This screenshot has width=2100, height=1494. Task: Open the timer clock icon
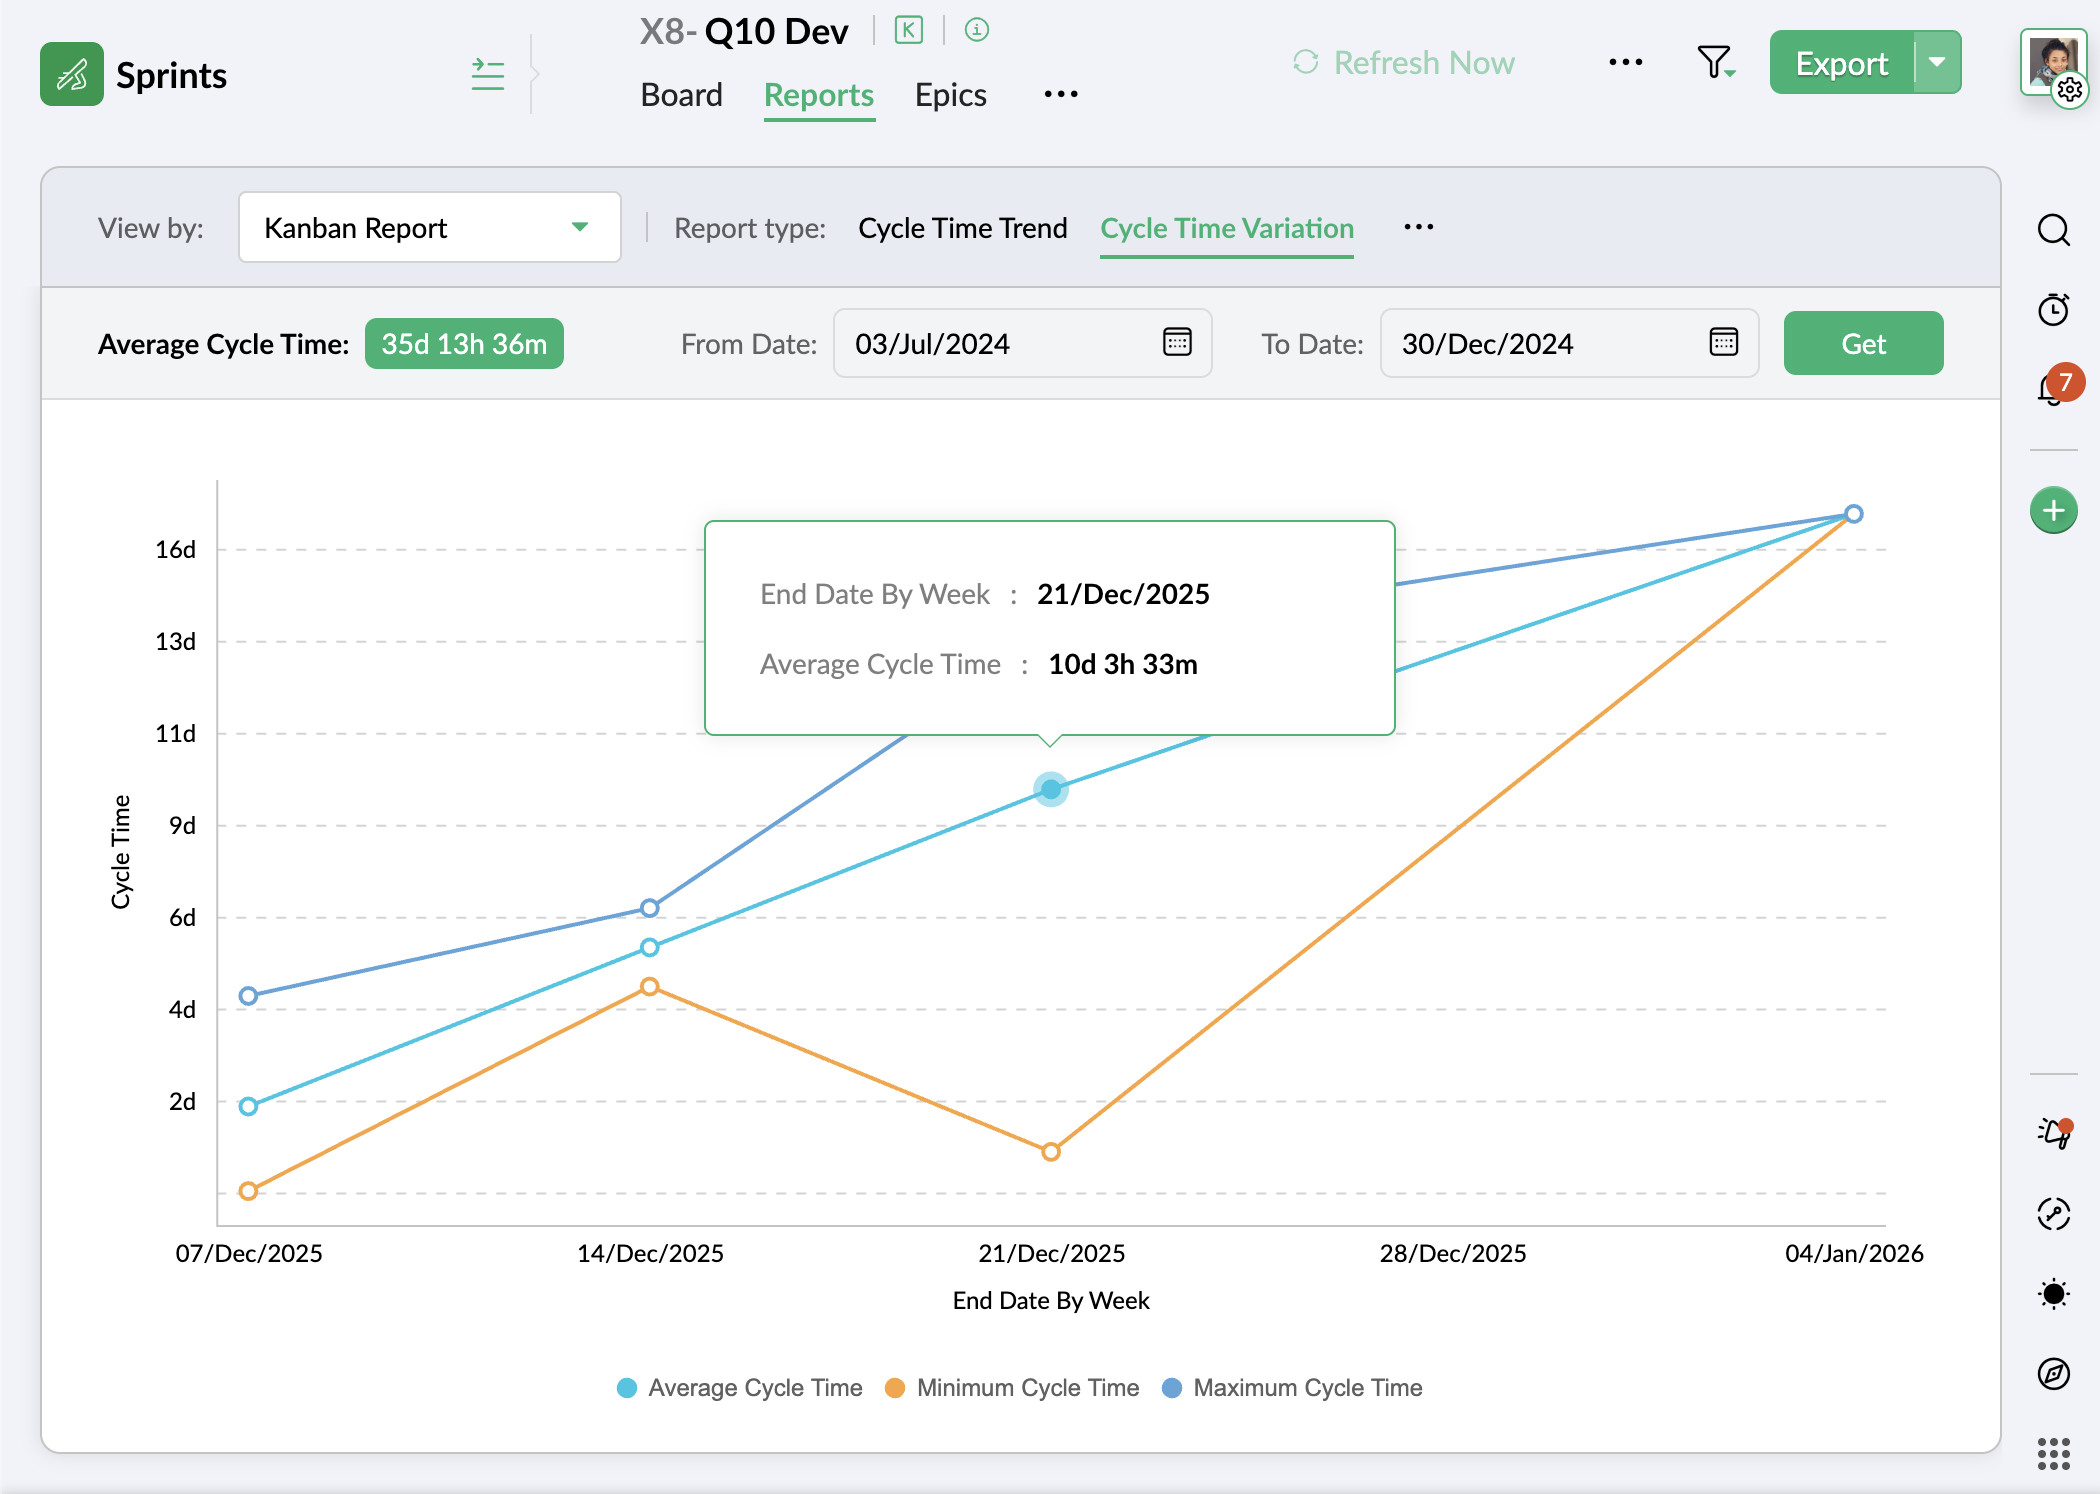(2053, 309)
